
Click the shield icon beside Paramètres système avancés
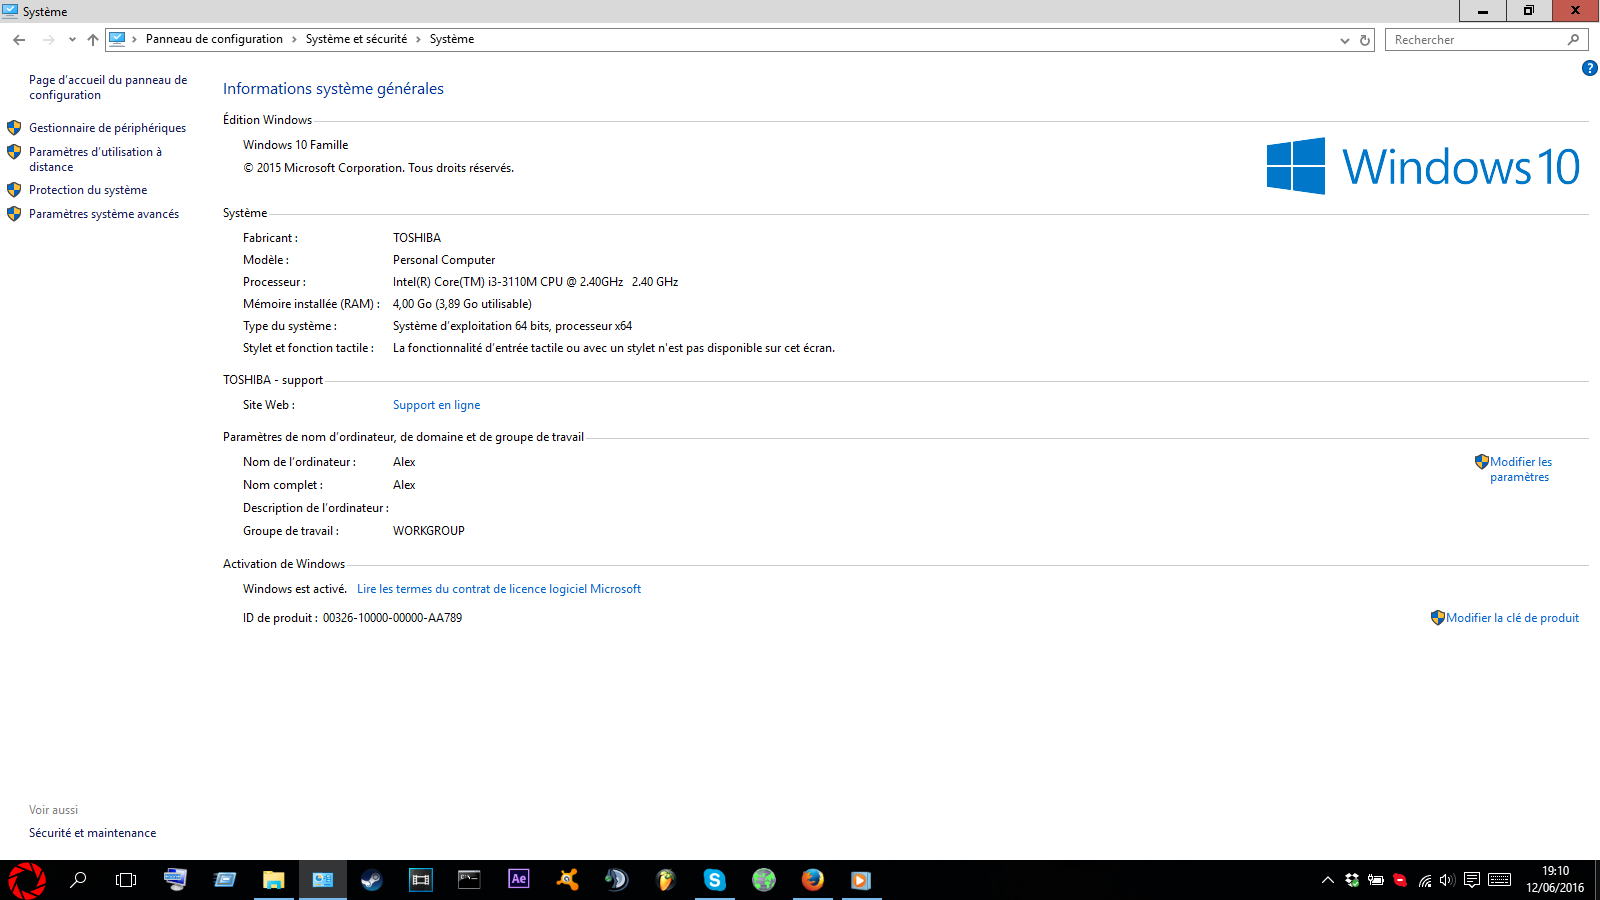point(14,214)
